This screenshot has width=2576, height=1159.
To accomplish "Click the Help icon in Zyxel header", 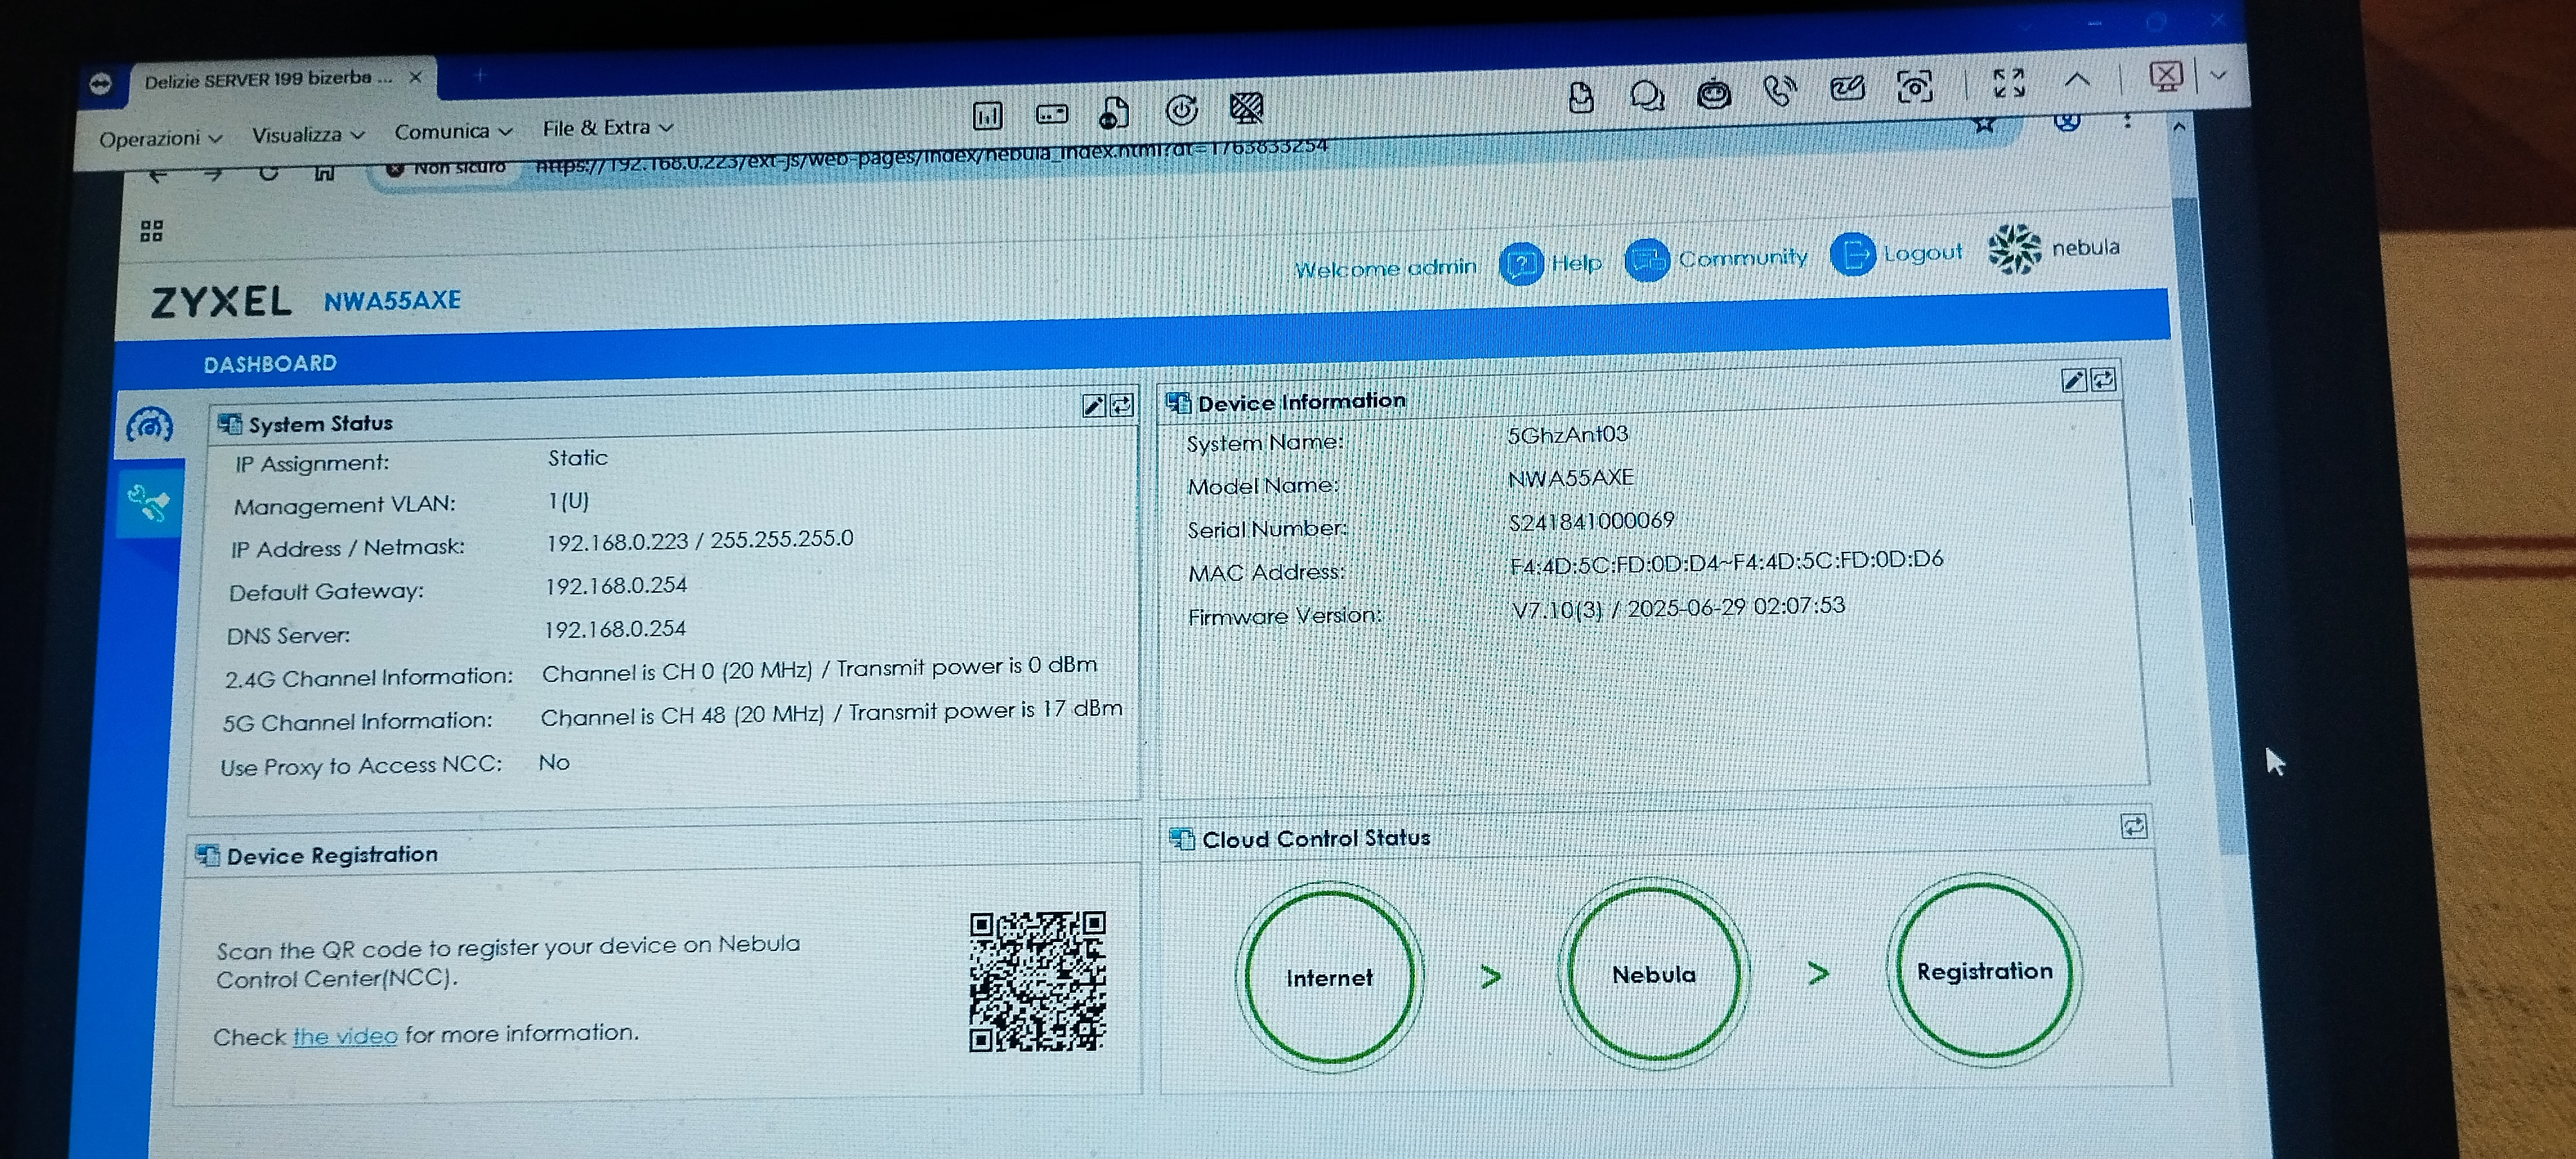I will tap(1521, 265).
